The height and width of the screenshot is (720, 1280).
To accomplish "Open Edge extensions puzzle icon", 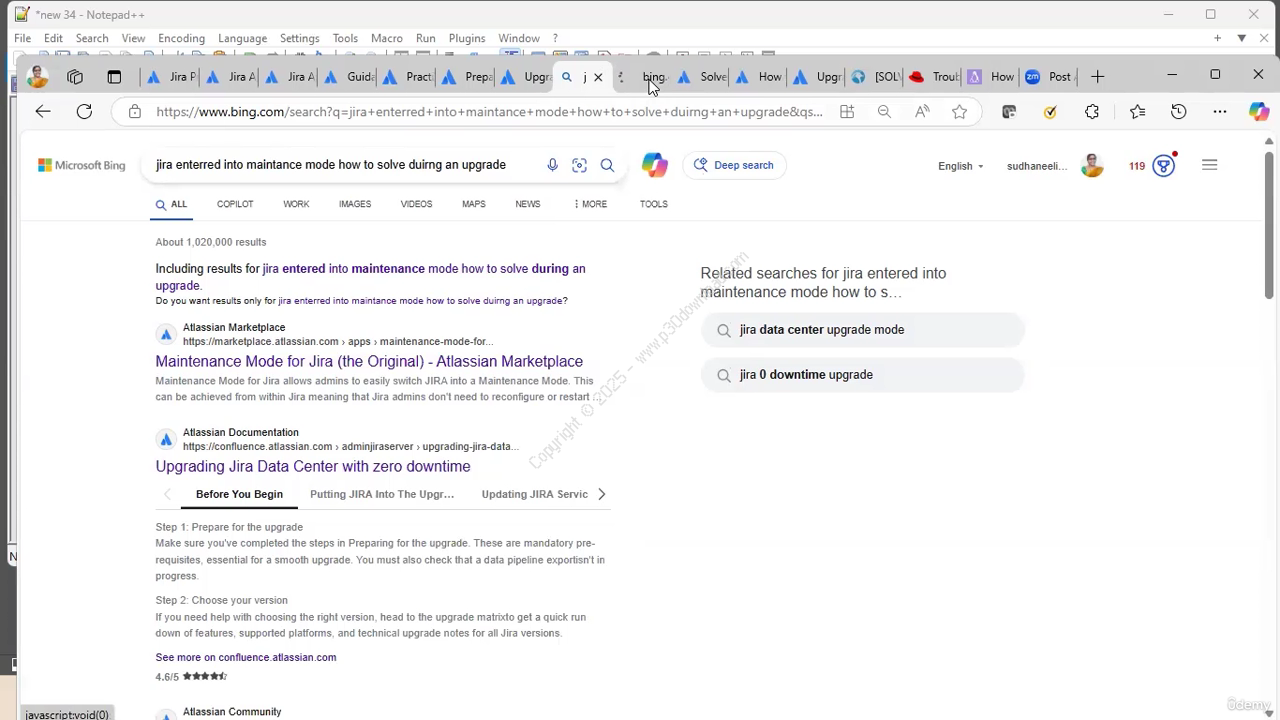I will coord(1092,112).
